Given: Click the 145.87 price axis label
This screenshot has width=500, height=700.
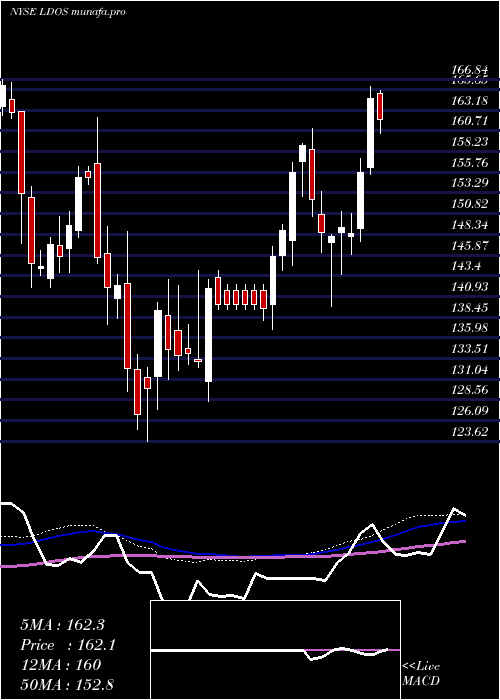Looking at the screenshot, I should (469, 246).
